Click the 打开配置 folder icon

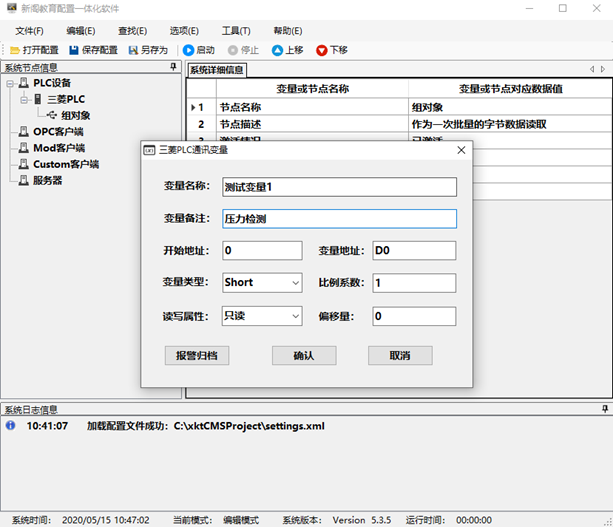tap(15, 50)
